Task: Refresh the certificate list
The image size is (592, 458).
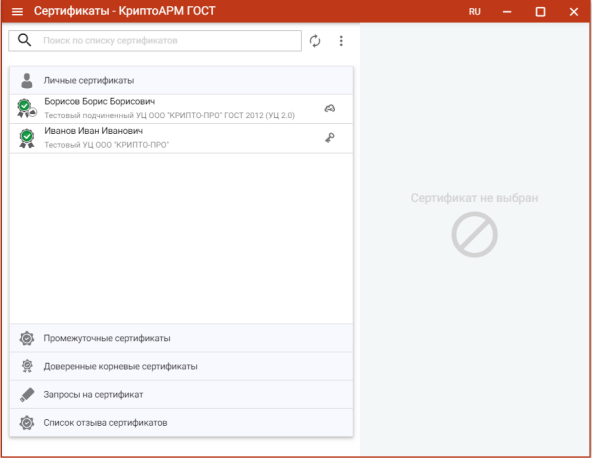Action: tap(315, 41)
